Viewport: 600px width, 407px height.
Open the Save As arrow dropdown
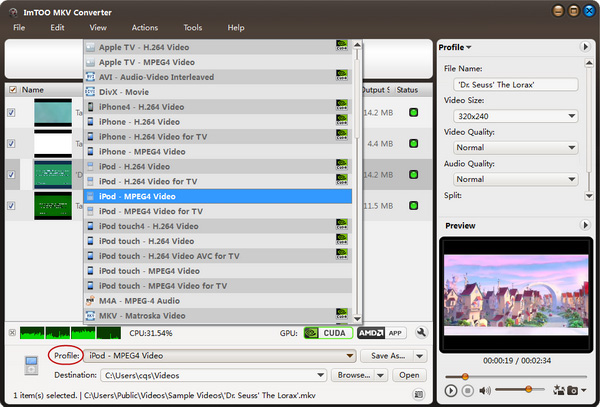pos(420,356)
